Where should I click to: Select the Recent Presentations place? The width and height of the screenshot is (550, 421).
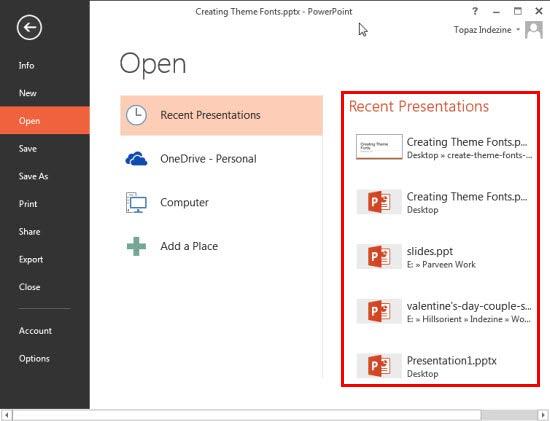pyautogui.click(x=221, y=115)
